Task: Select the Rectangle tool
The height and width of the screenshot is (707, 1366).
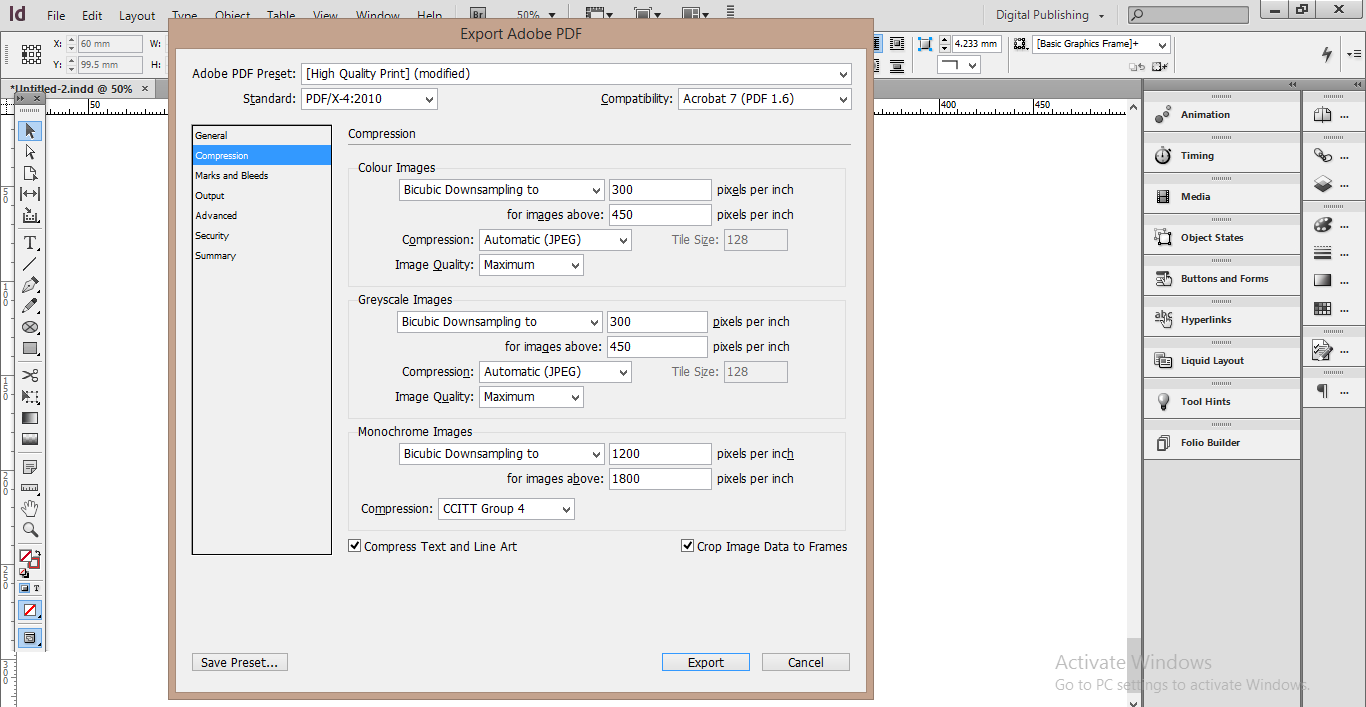Action: click(x=30, y=348)
